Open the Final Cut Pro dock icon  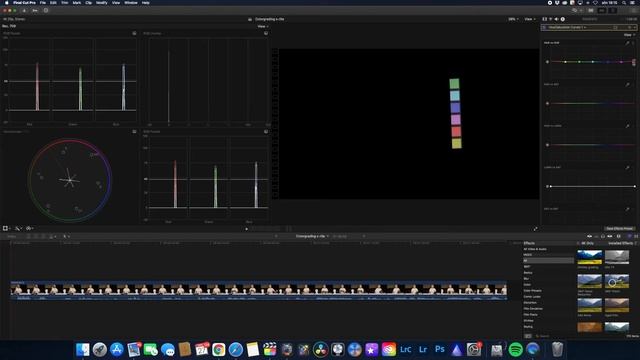270,349
